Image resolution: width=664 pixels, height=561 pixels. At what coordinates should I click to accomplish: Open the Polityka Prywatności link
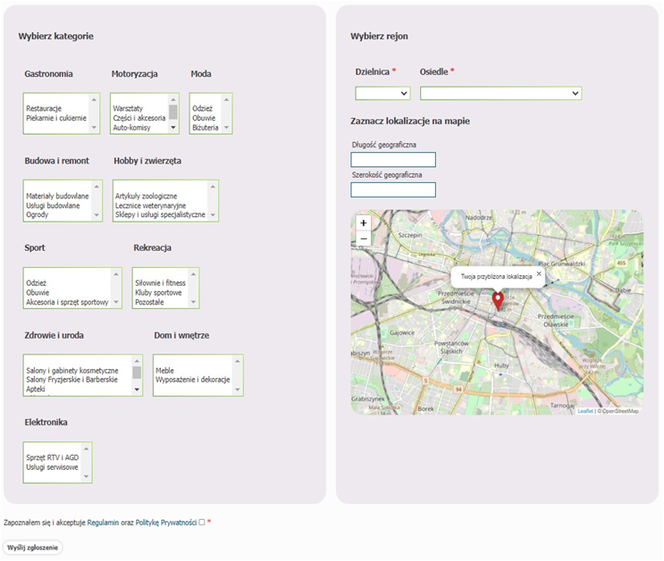166,522
